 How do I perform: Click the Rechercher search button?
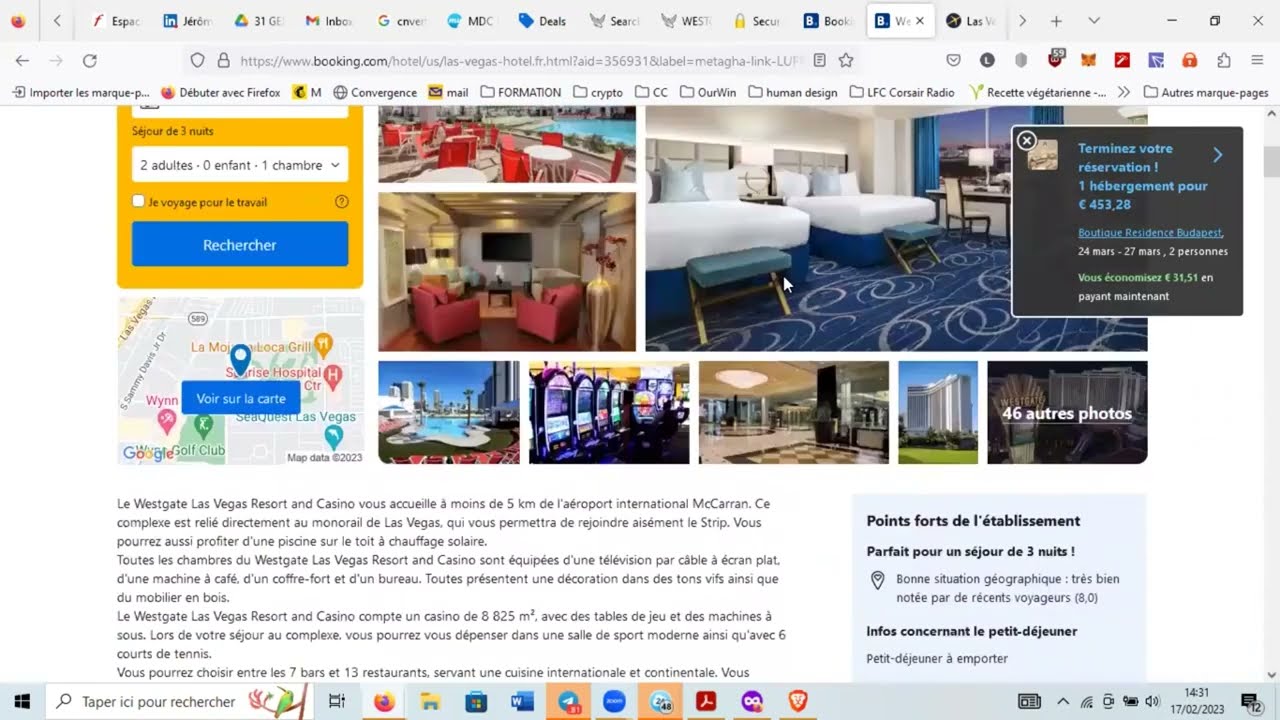pos(240,244)
